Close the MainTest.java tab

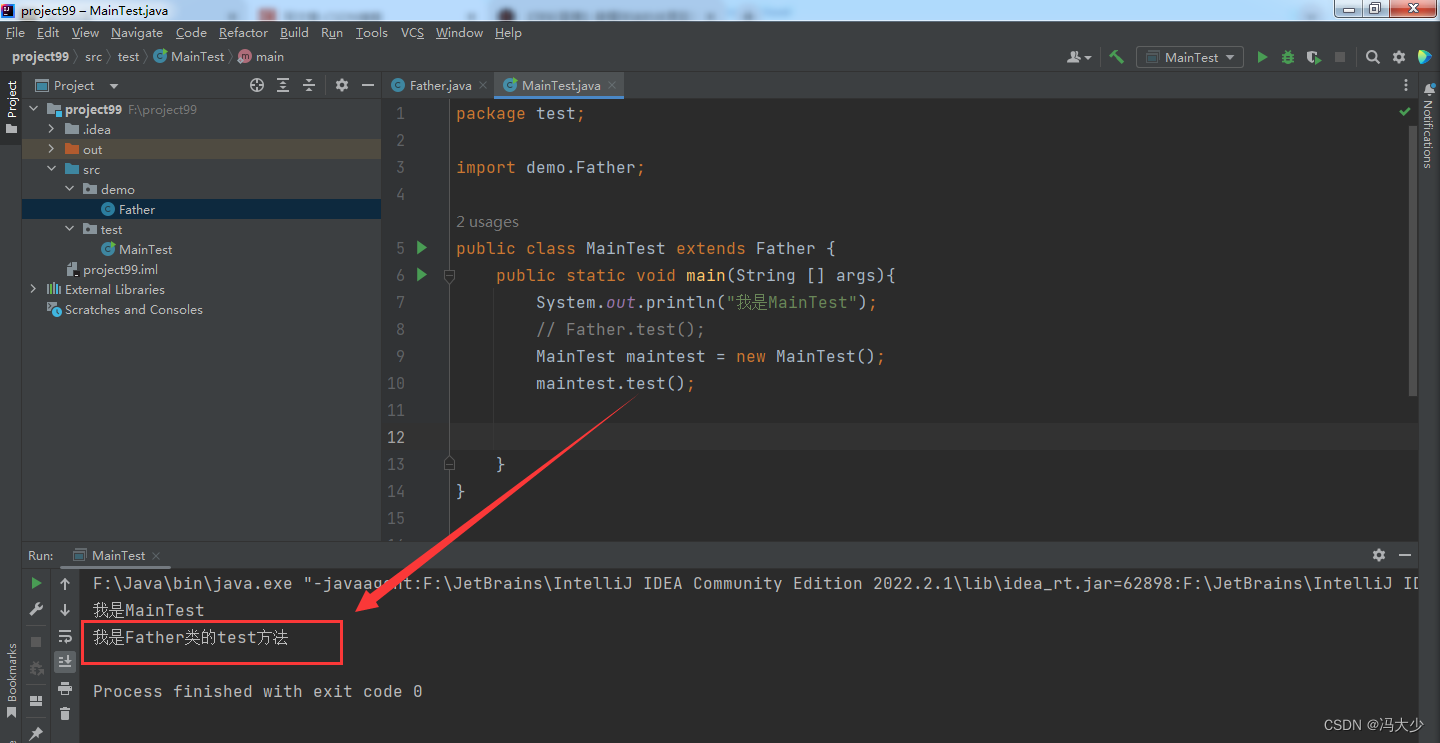pyautogui.click(x=612, y=85)
